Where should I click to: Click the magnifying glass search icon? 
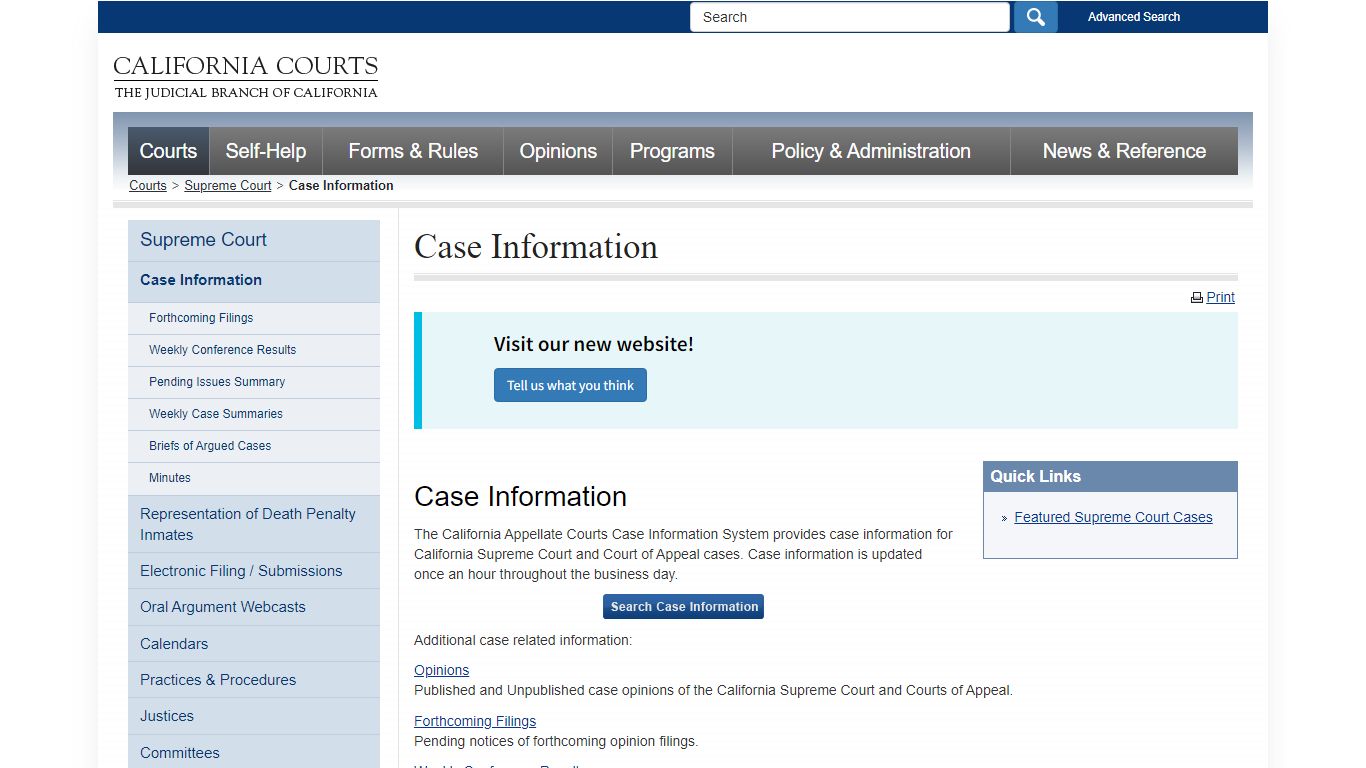click(x=1035, y=17)
